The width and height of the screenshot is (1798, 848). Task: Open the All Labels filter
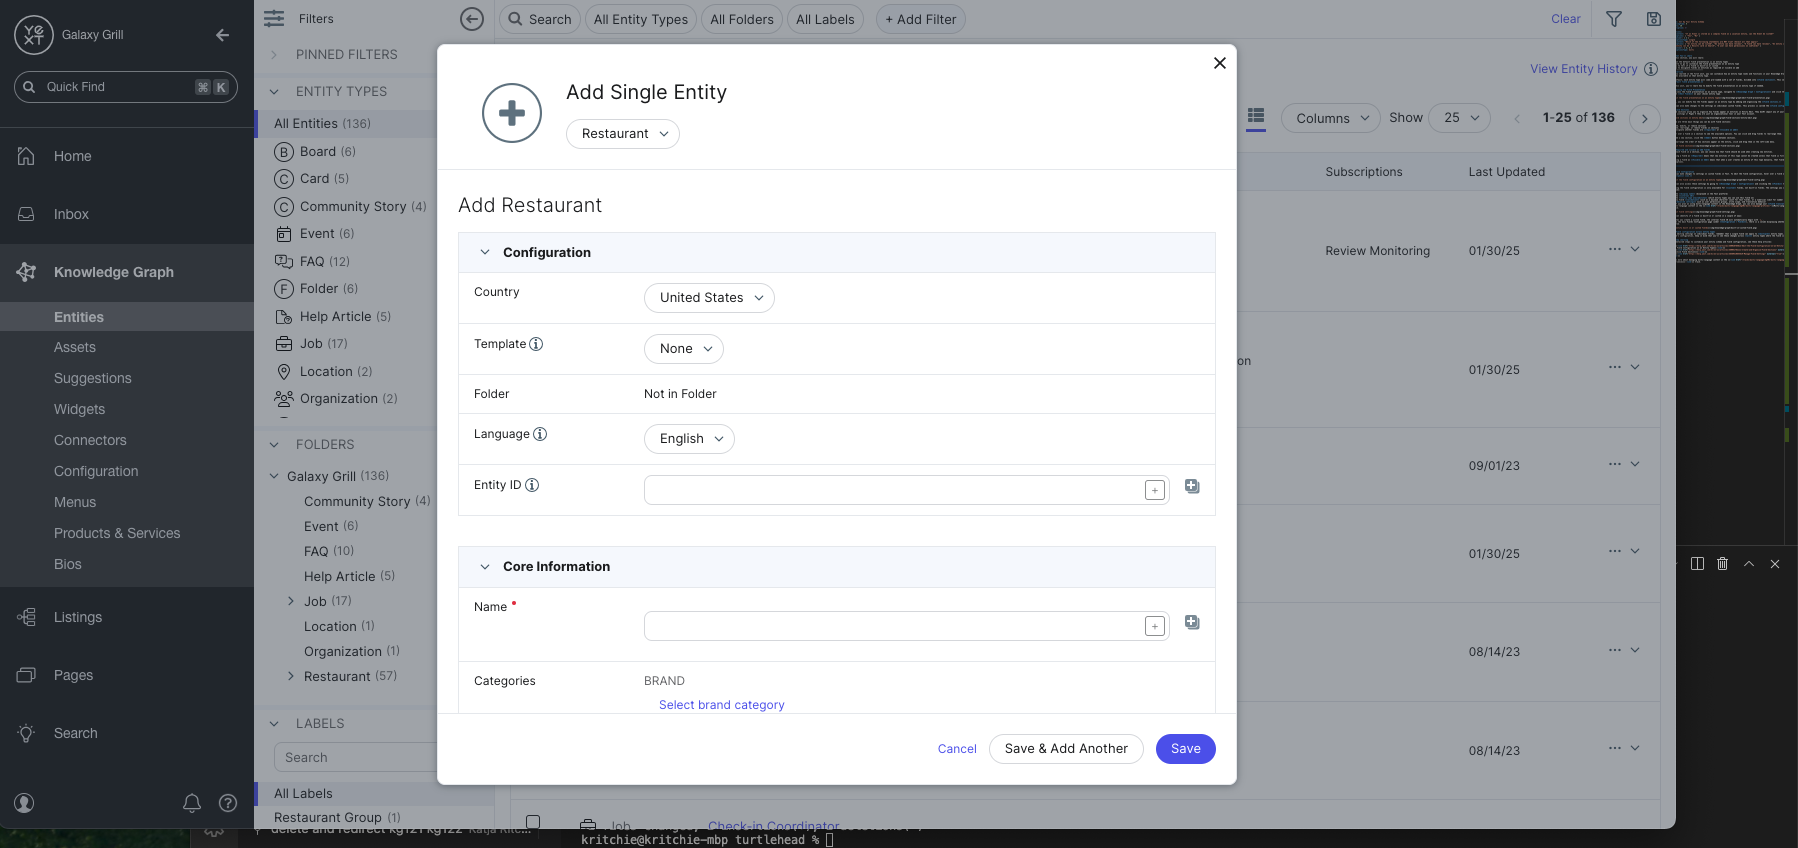(x=825, y=19)
